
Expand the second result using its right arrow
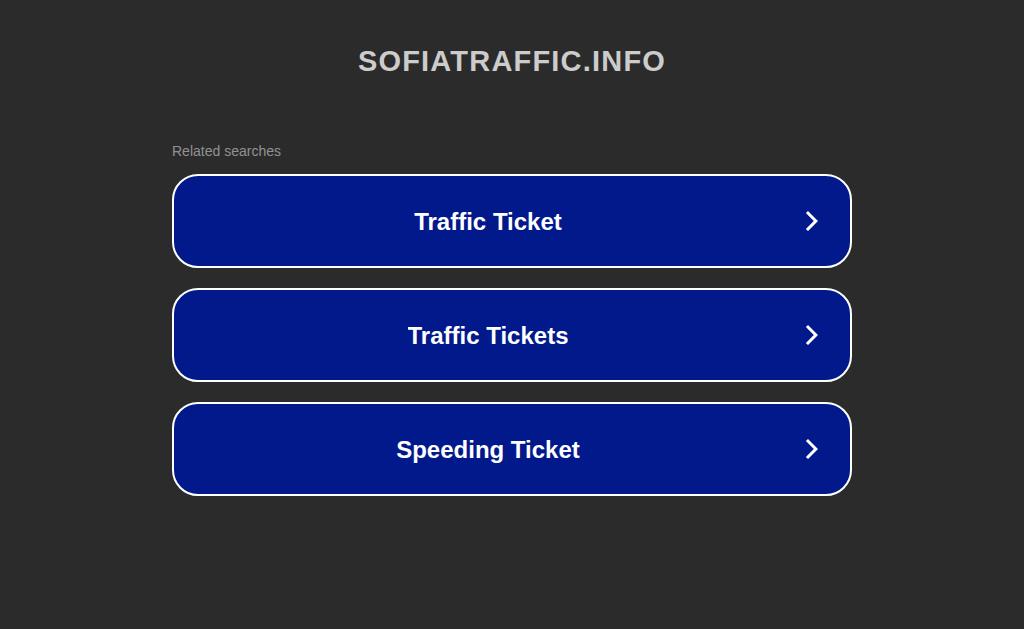[x=811, y=335]
